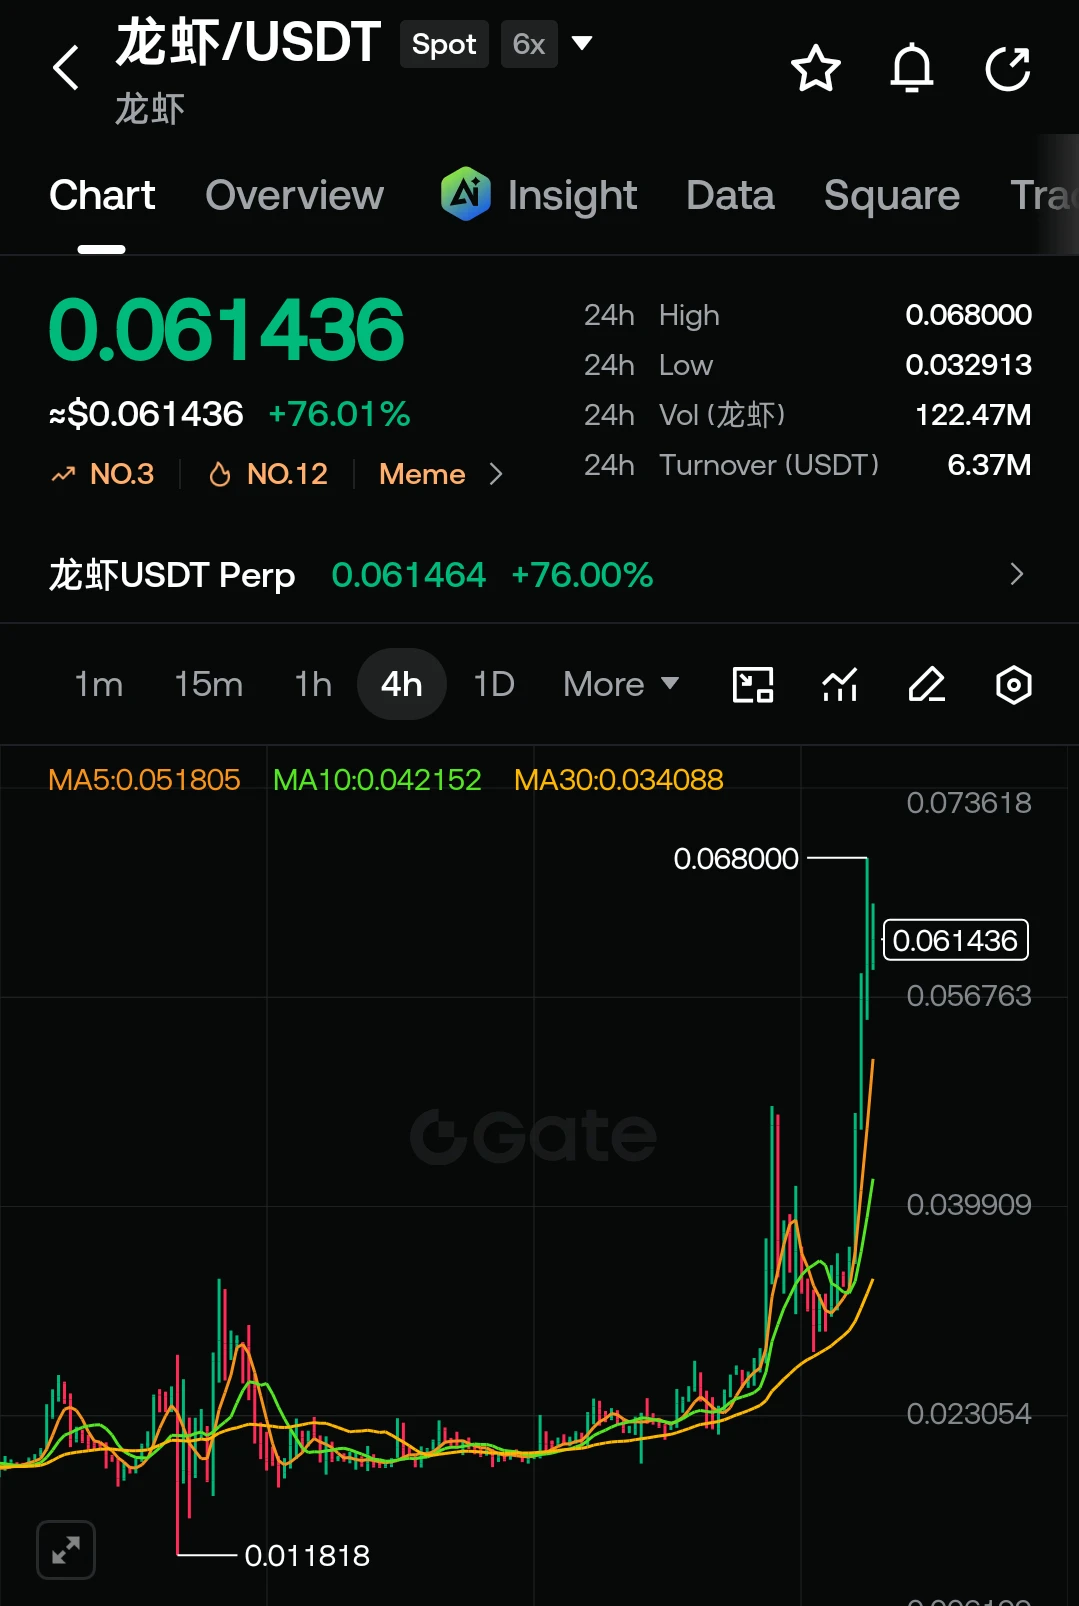This screenshot has width=1079, height=1606.
Task: Add pair to favorites with star icon
Action: tap(816, 68)
